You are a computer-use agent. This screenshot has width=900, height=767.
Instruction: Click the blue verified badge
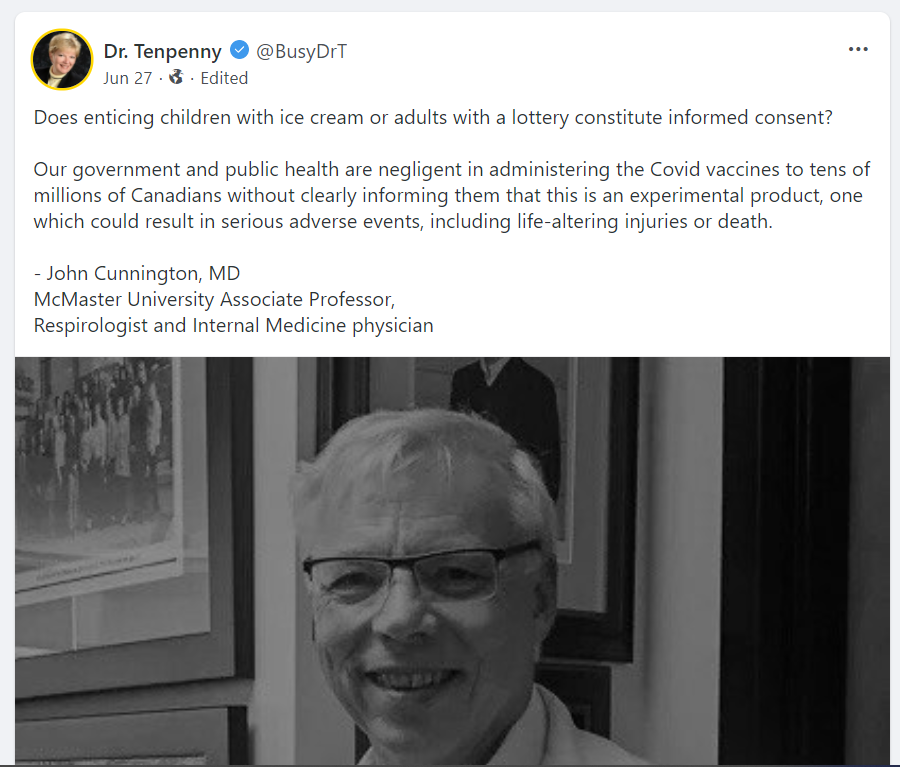coord(239,51)
